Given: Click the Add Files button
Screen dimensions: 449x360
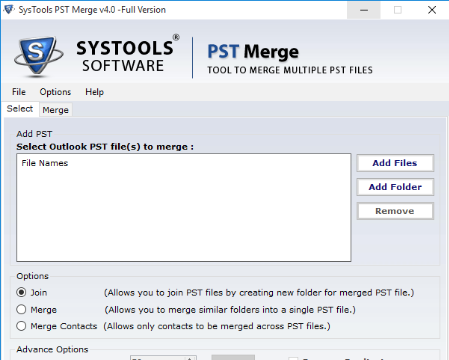Looking at the screenshot, I should click(395, 163).
